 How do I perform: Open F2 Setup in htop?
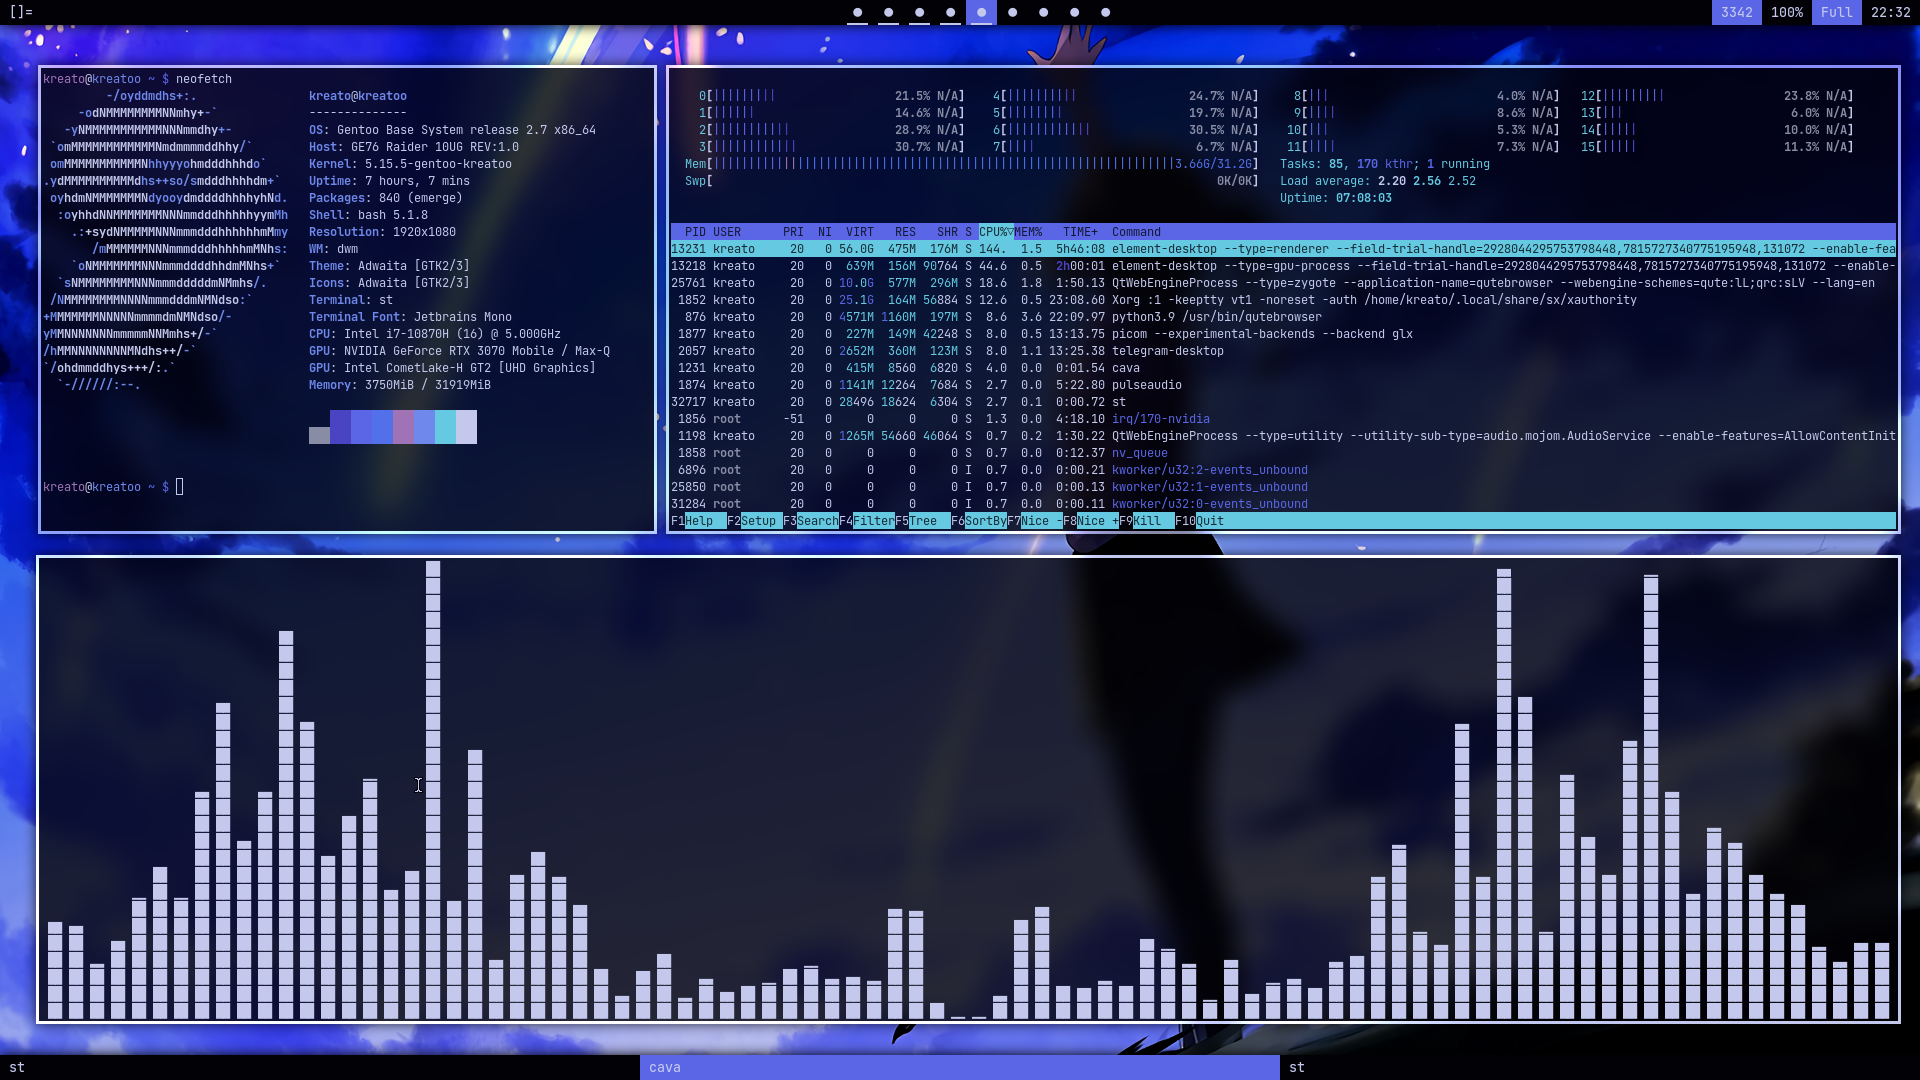758,521
